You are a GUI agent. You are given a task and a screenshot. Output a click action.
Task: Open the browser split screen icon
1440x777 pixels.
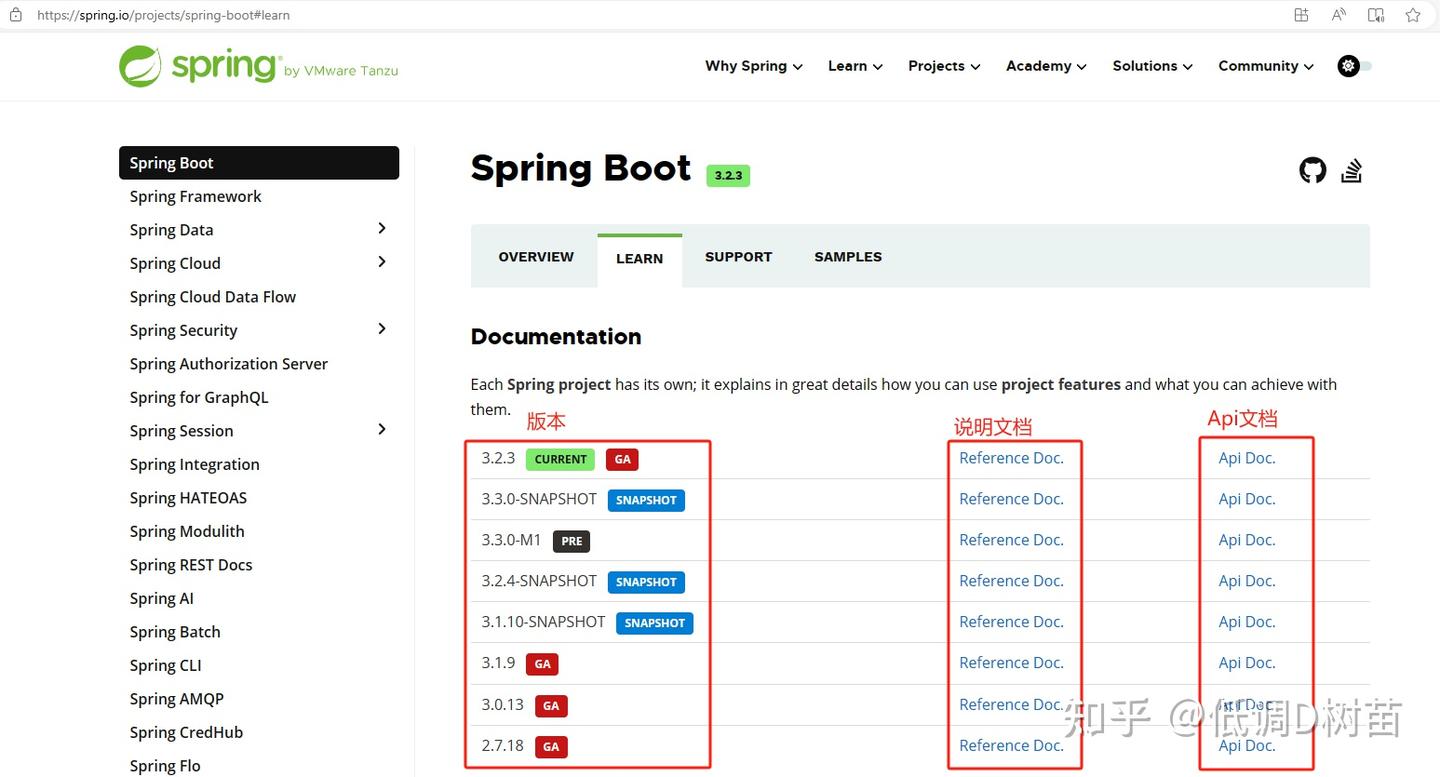tap(1300, 15)
